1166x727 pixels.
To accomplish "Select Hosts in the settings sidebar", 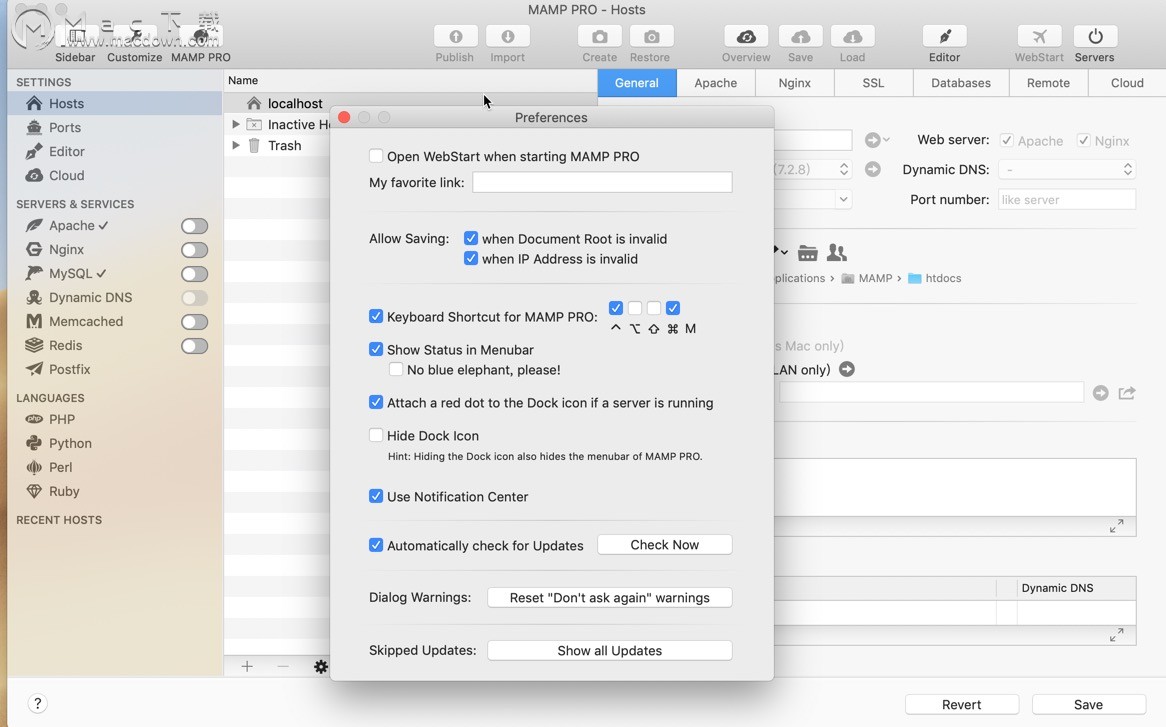I will [115, 103].
